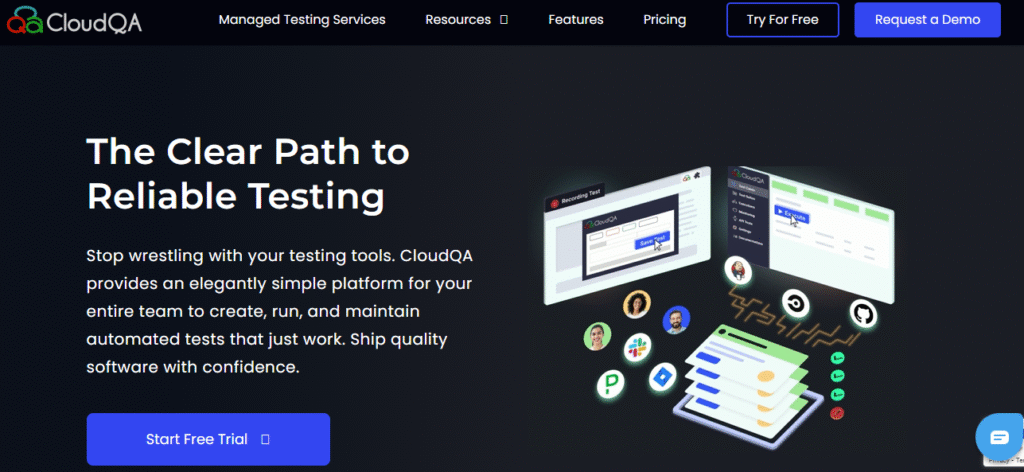Click the Try For Free button
The image size is (1024, 472).
click(x=782, y=20)
